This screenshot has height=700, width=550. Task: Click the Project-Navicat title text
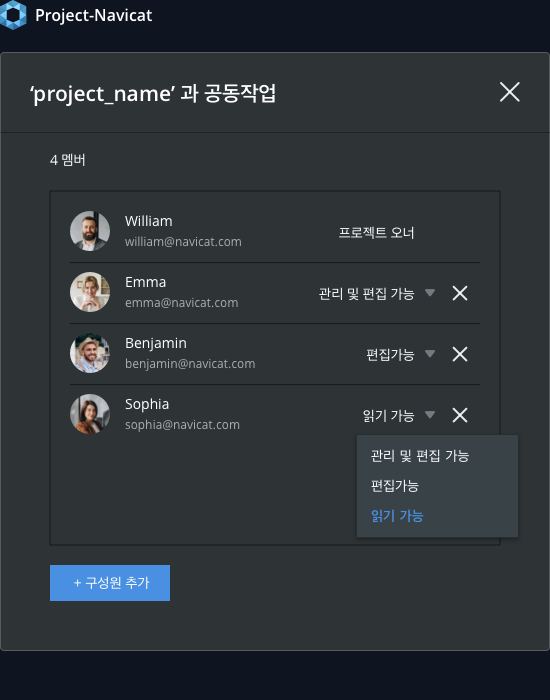click(x=94, y=15)
